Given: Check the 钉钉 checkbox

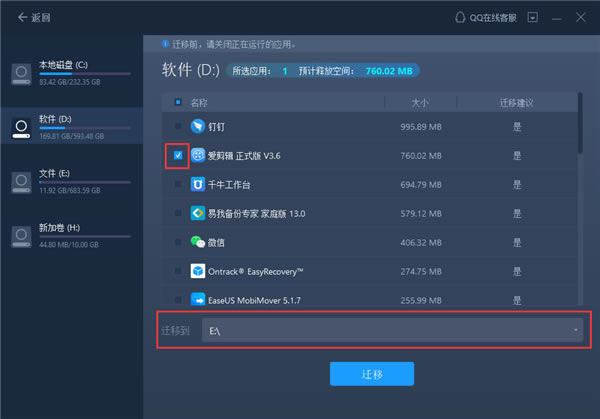Looking at the screenshot, I should (x=178, y=126).
